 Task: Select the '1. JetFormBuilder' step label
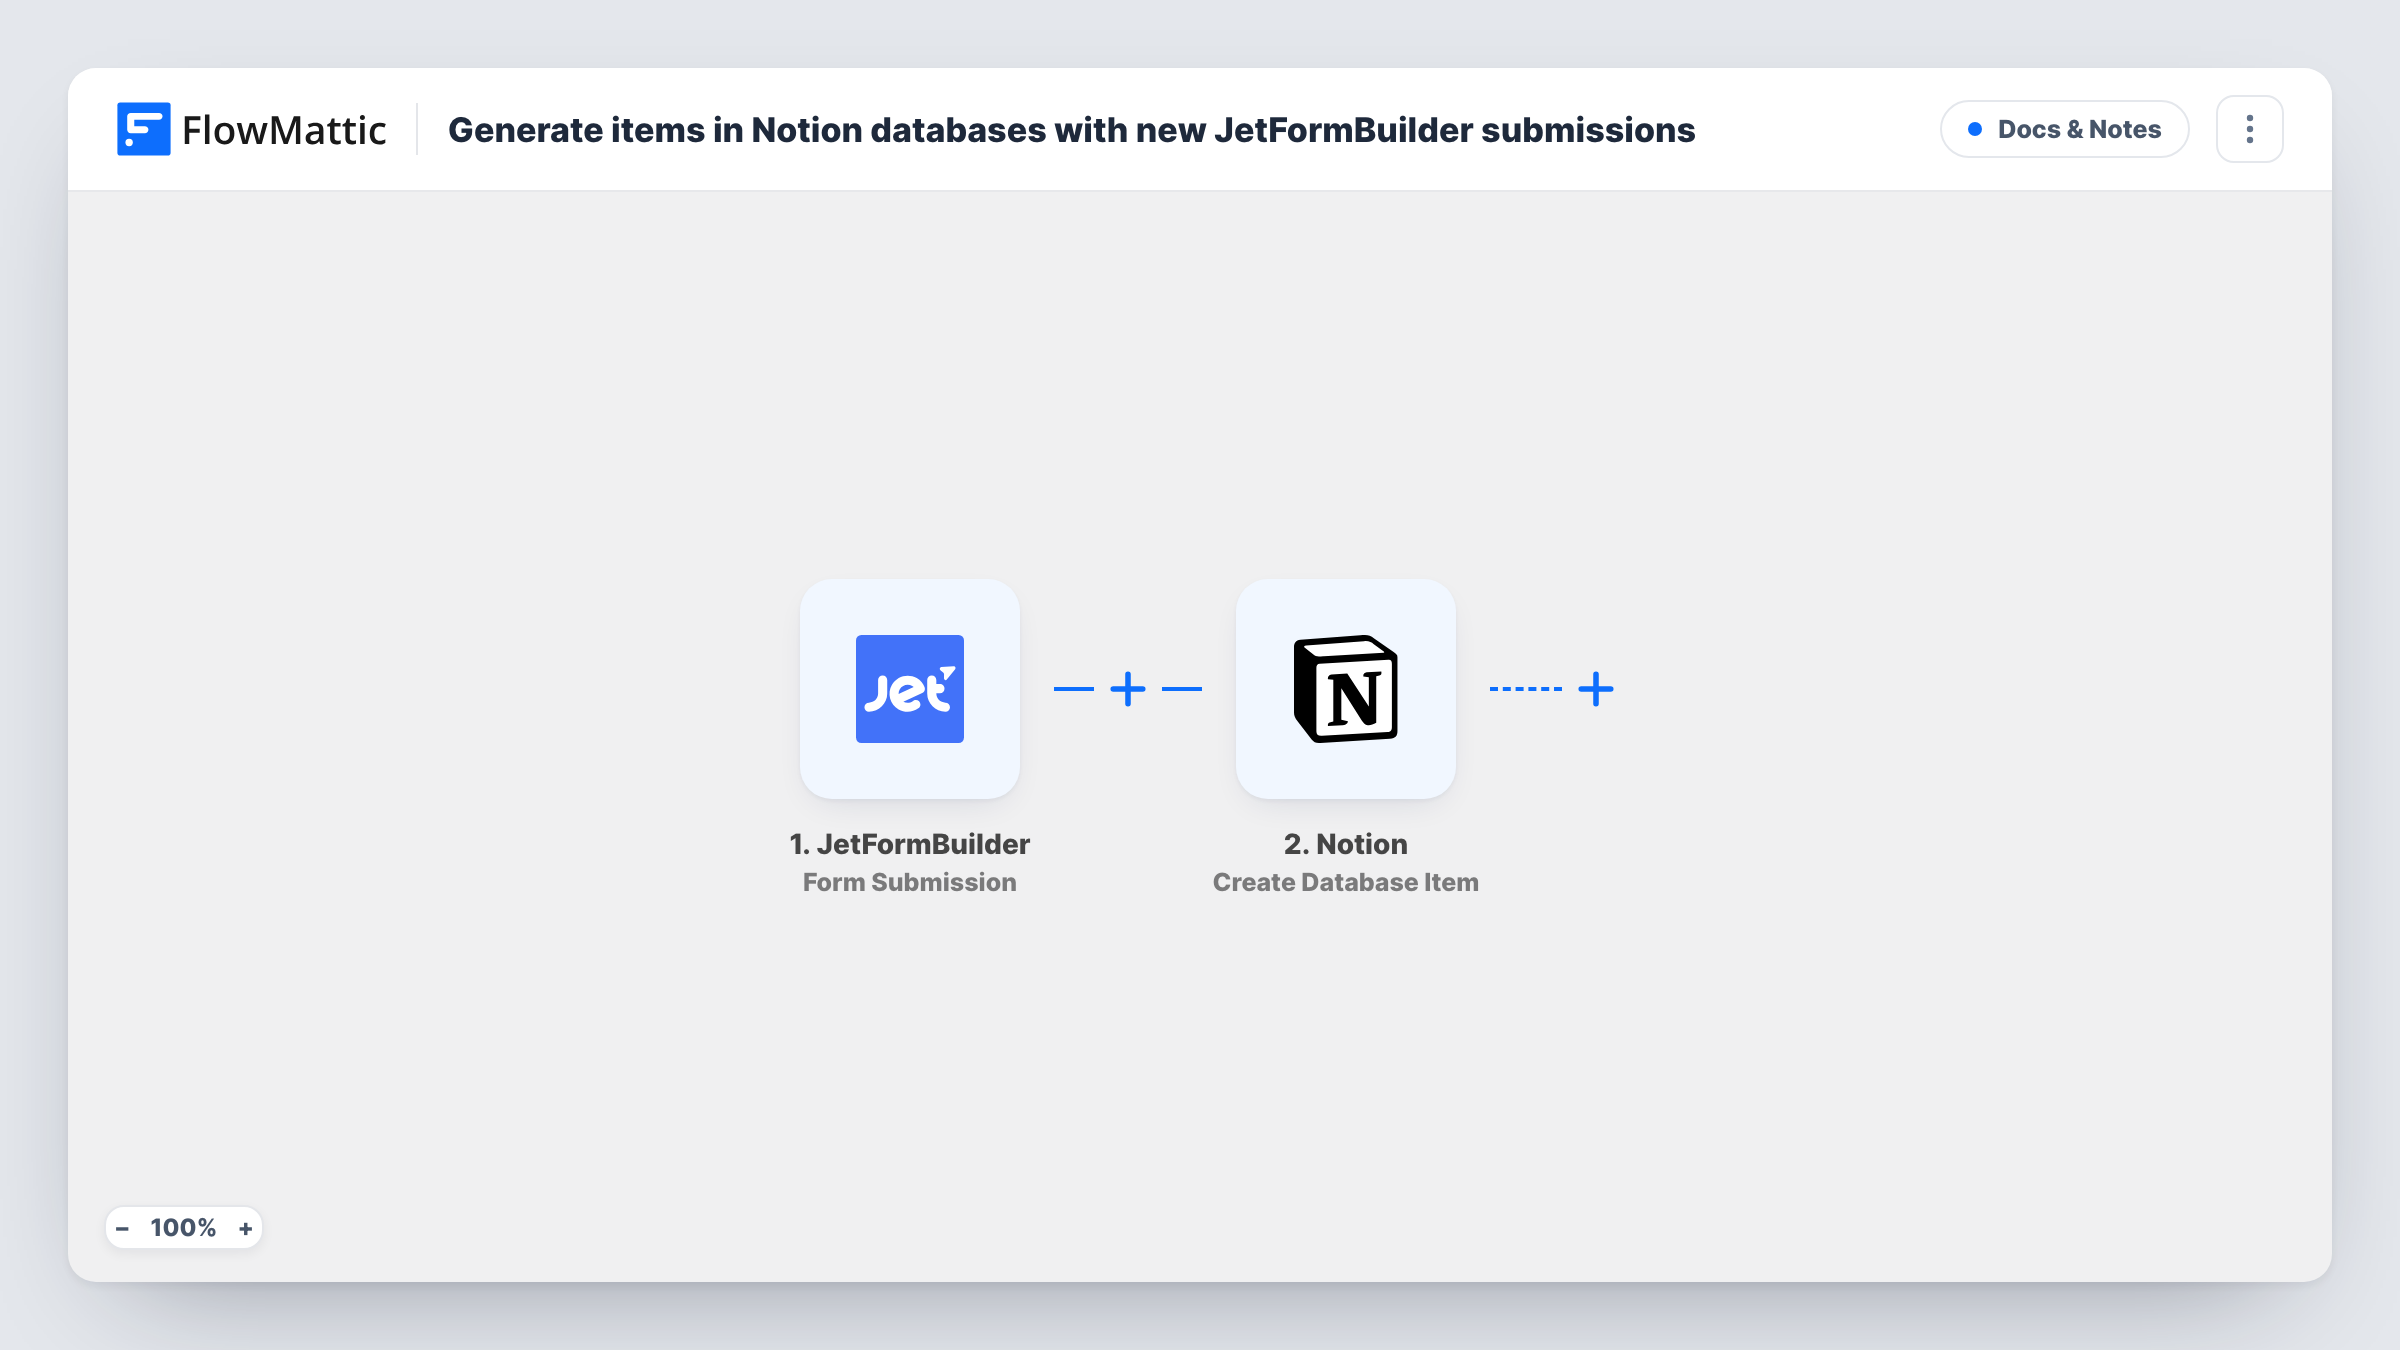point(909,844)
